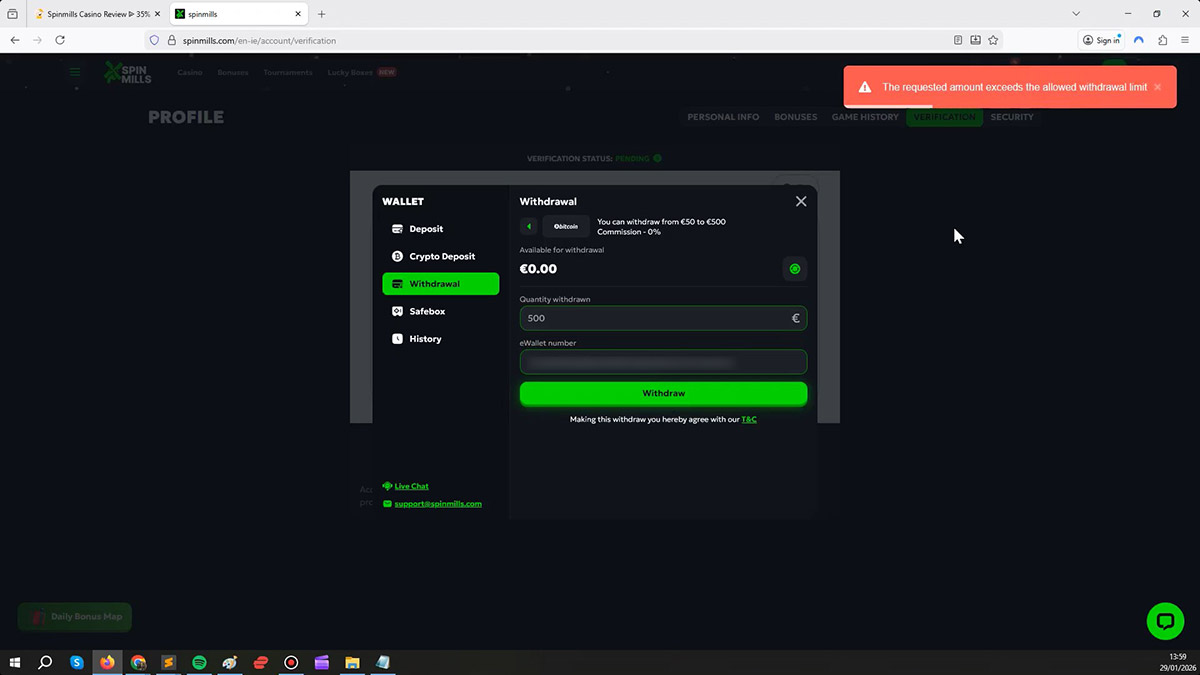Switch to Crypto Deposit in the wallet

click(x=440, y=257)
